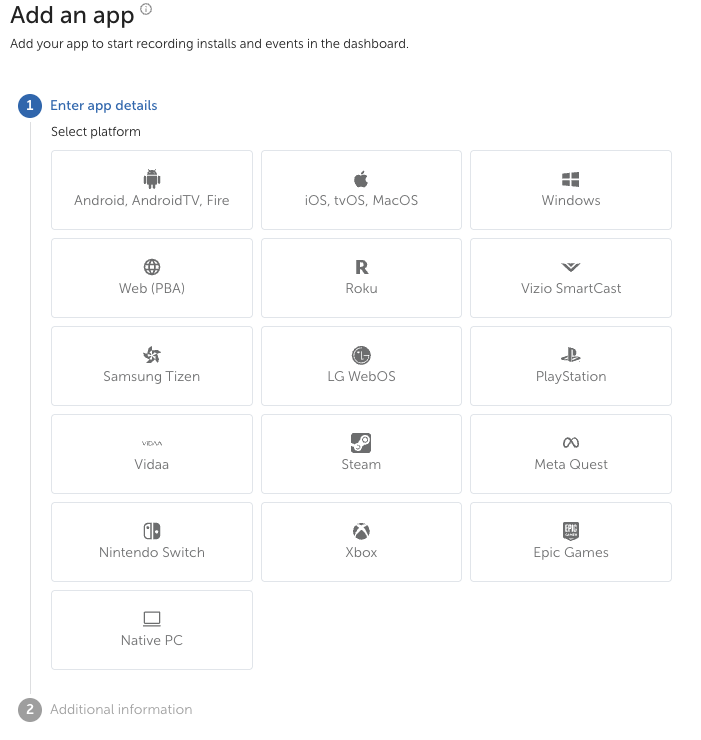Open the info icon beside Add an app

pos(146,9)
